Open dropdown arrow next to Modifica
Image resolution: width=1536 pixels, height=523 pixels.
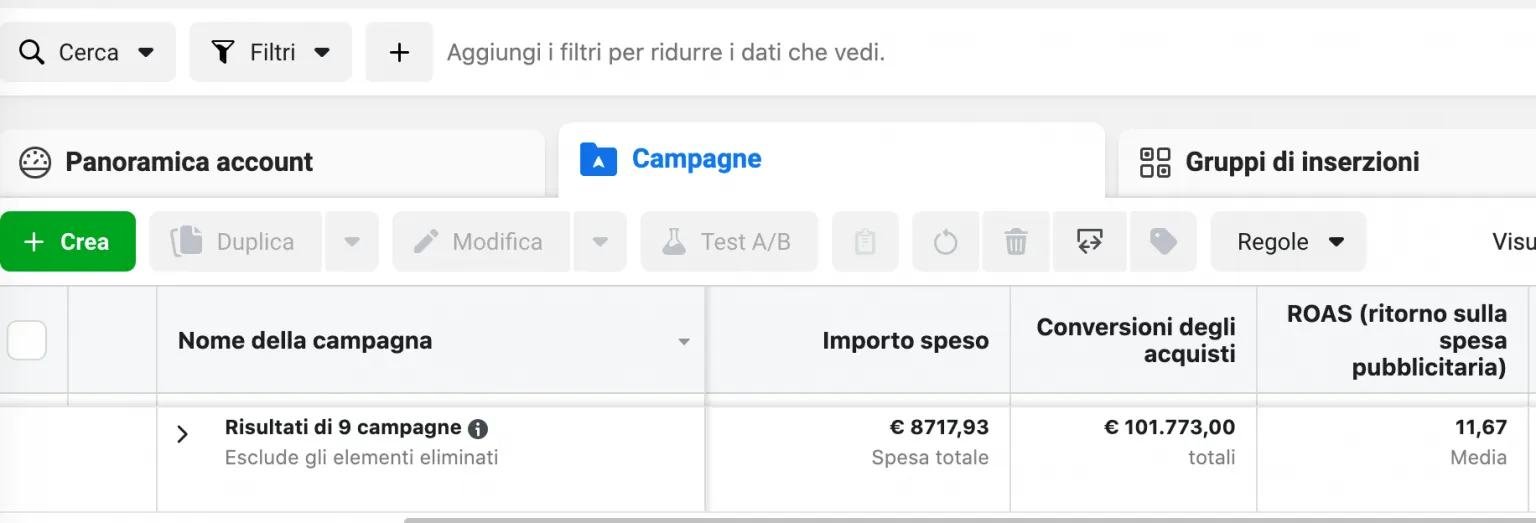coord(600,242)
